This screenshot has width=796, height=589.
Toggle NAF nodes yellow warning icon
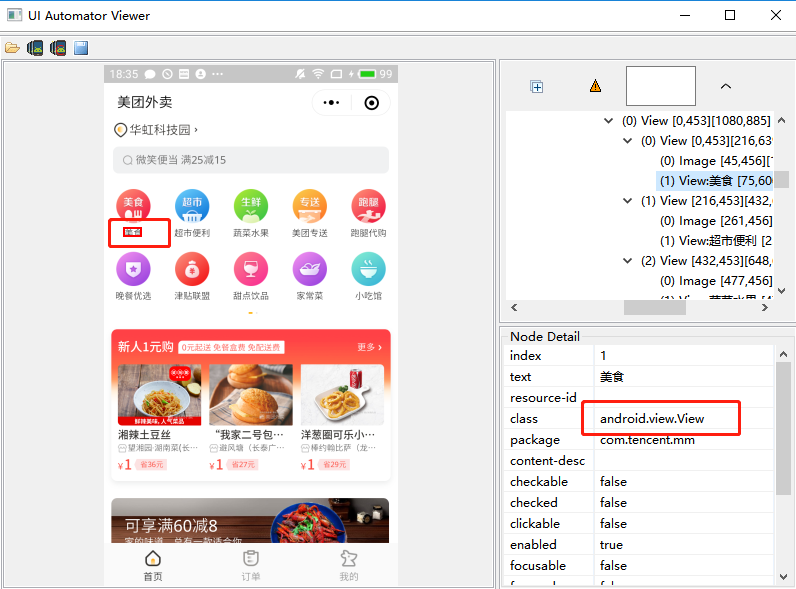coord(595,86)
